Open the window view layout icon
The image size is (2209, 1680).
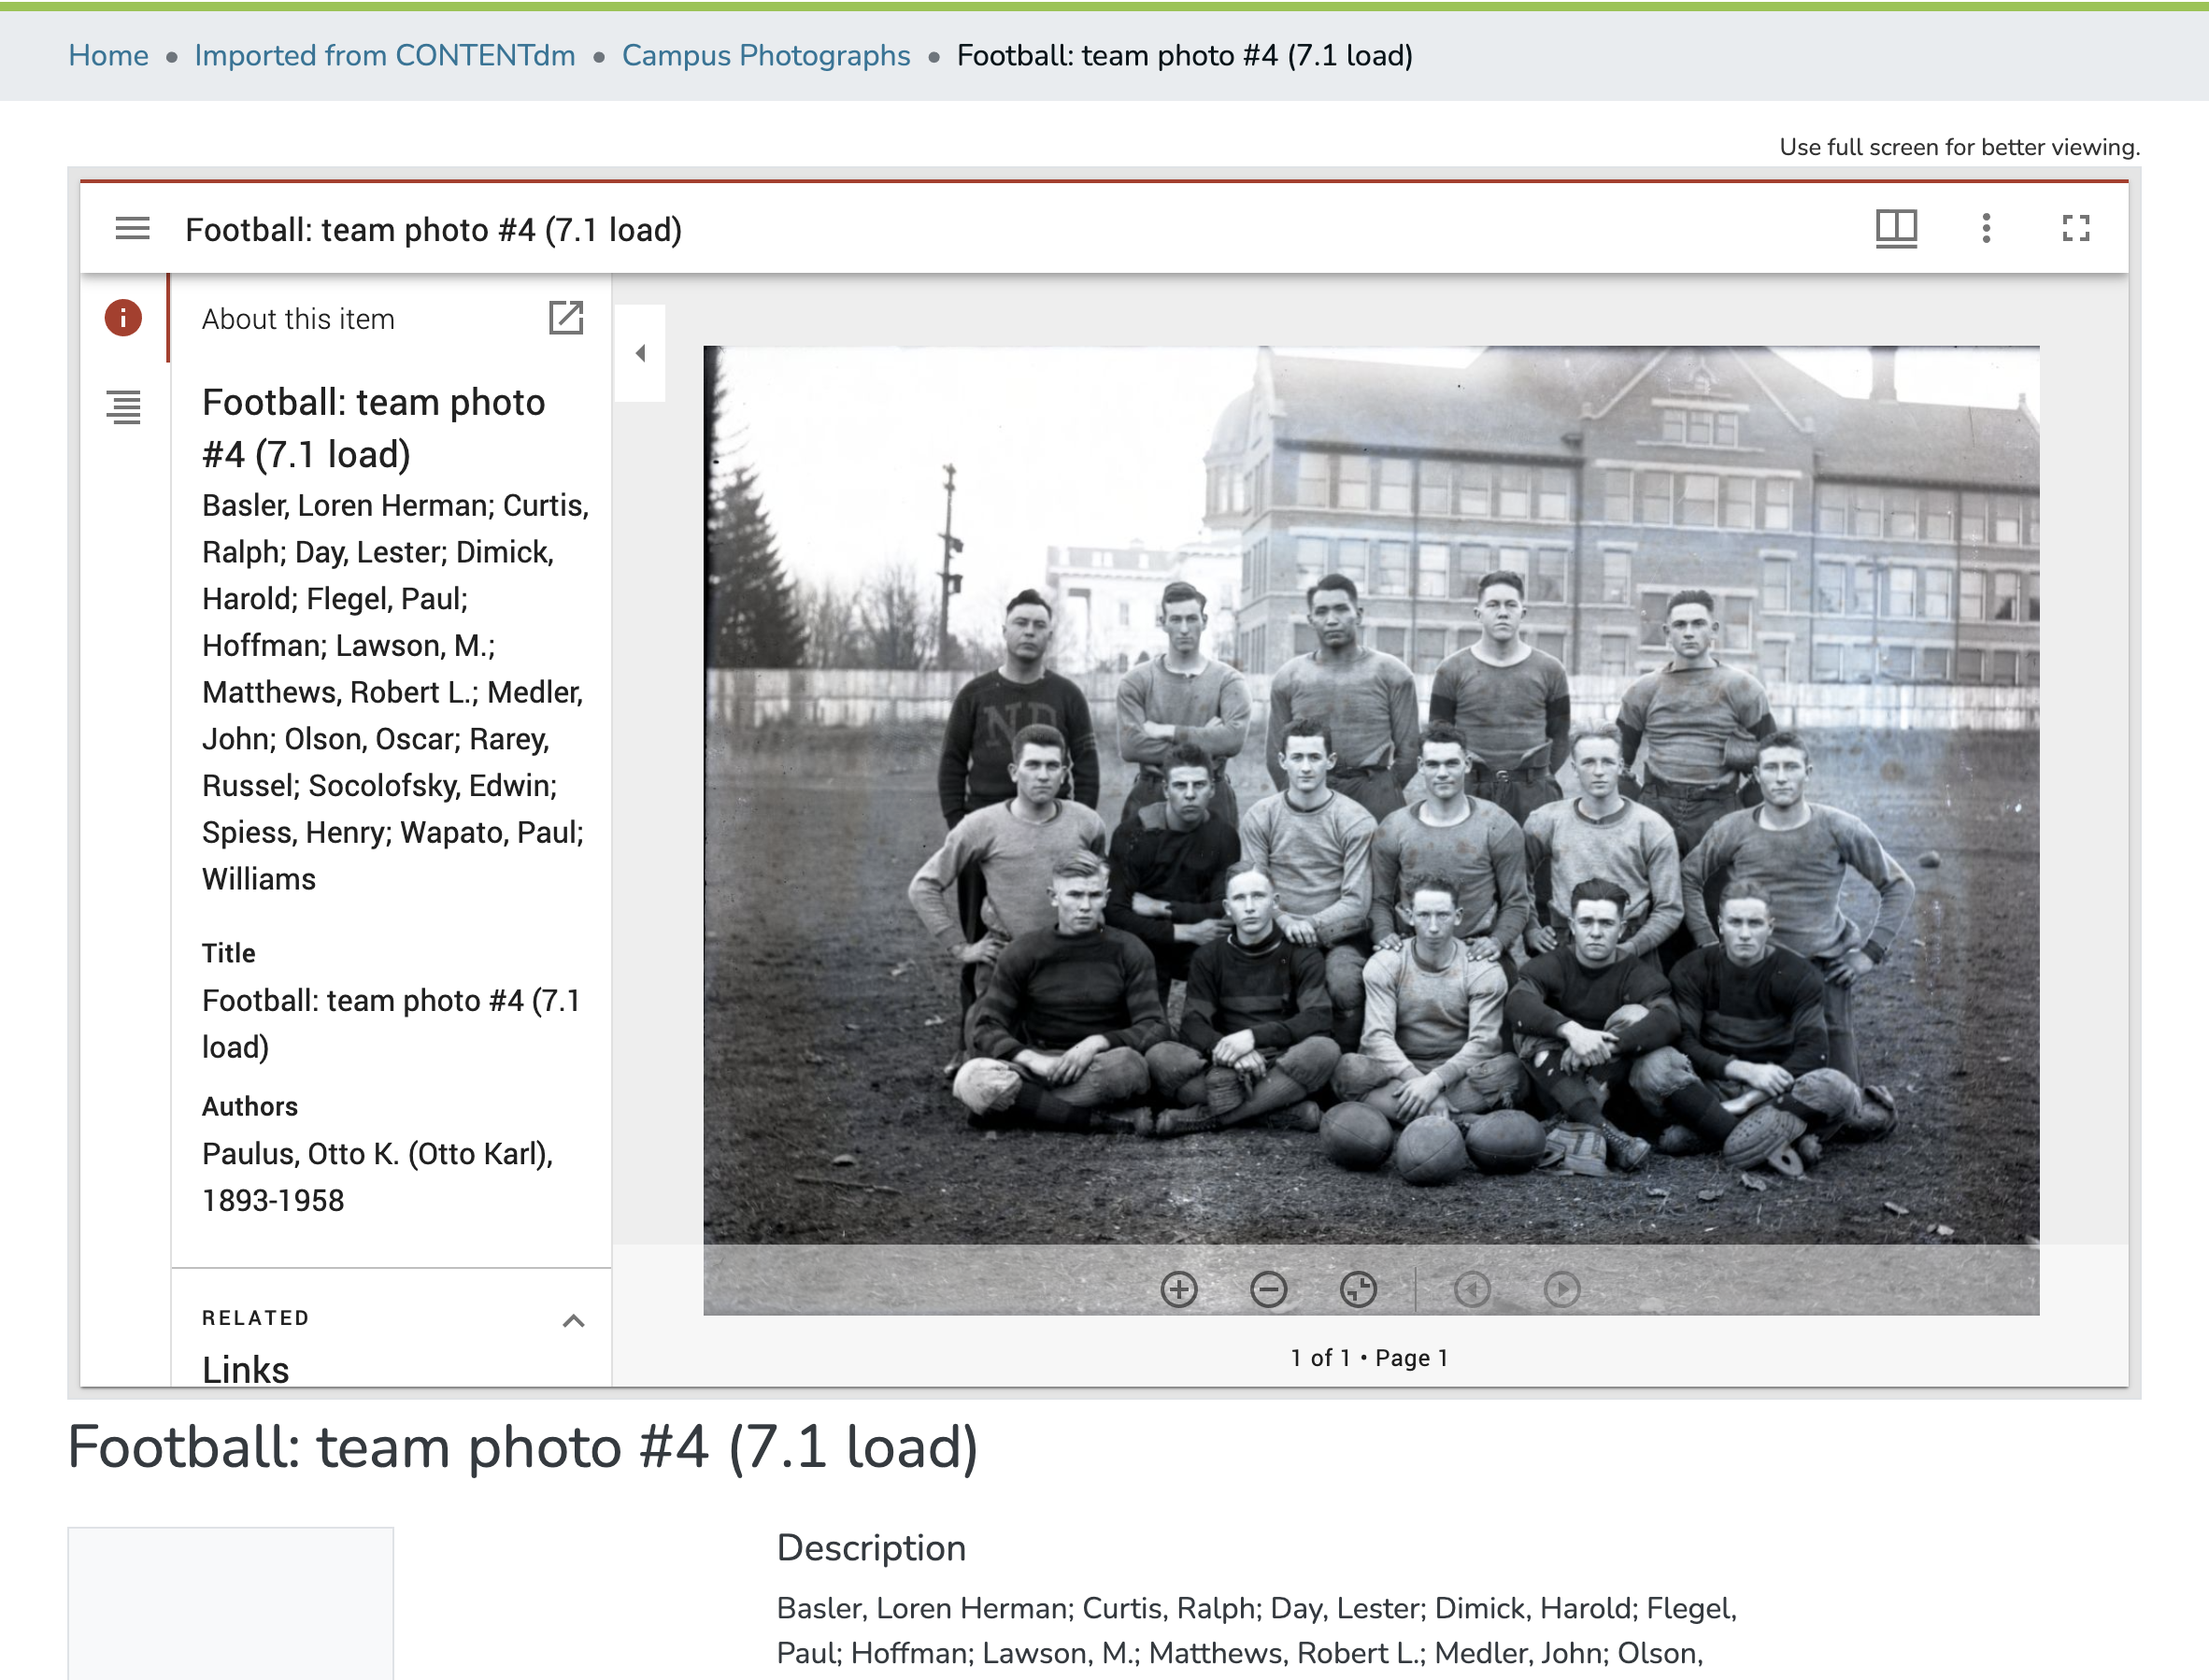tap(1895, 229)
